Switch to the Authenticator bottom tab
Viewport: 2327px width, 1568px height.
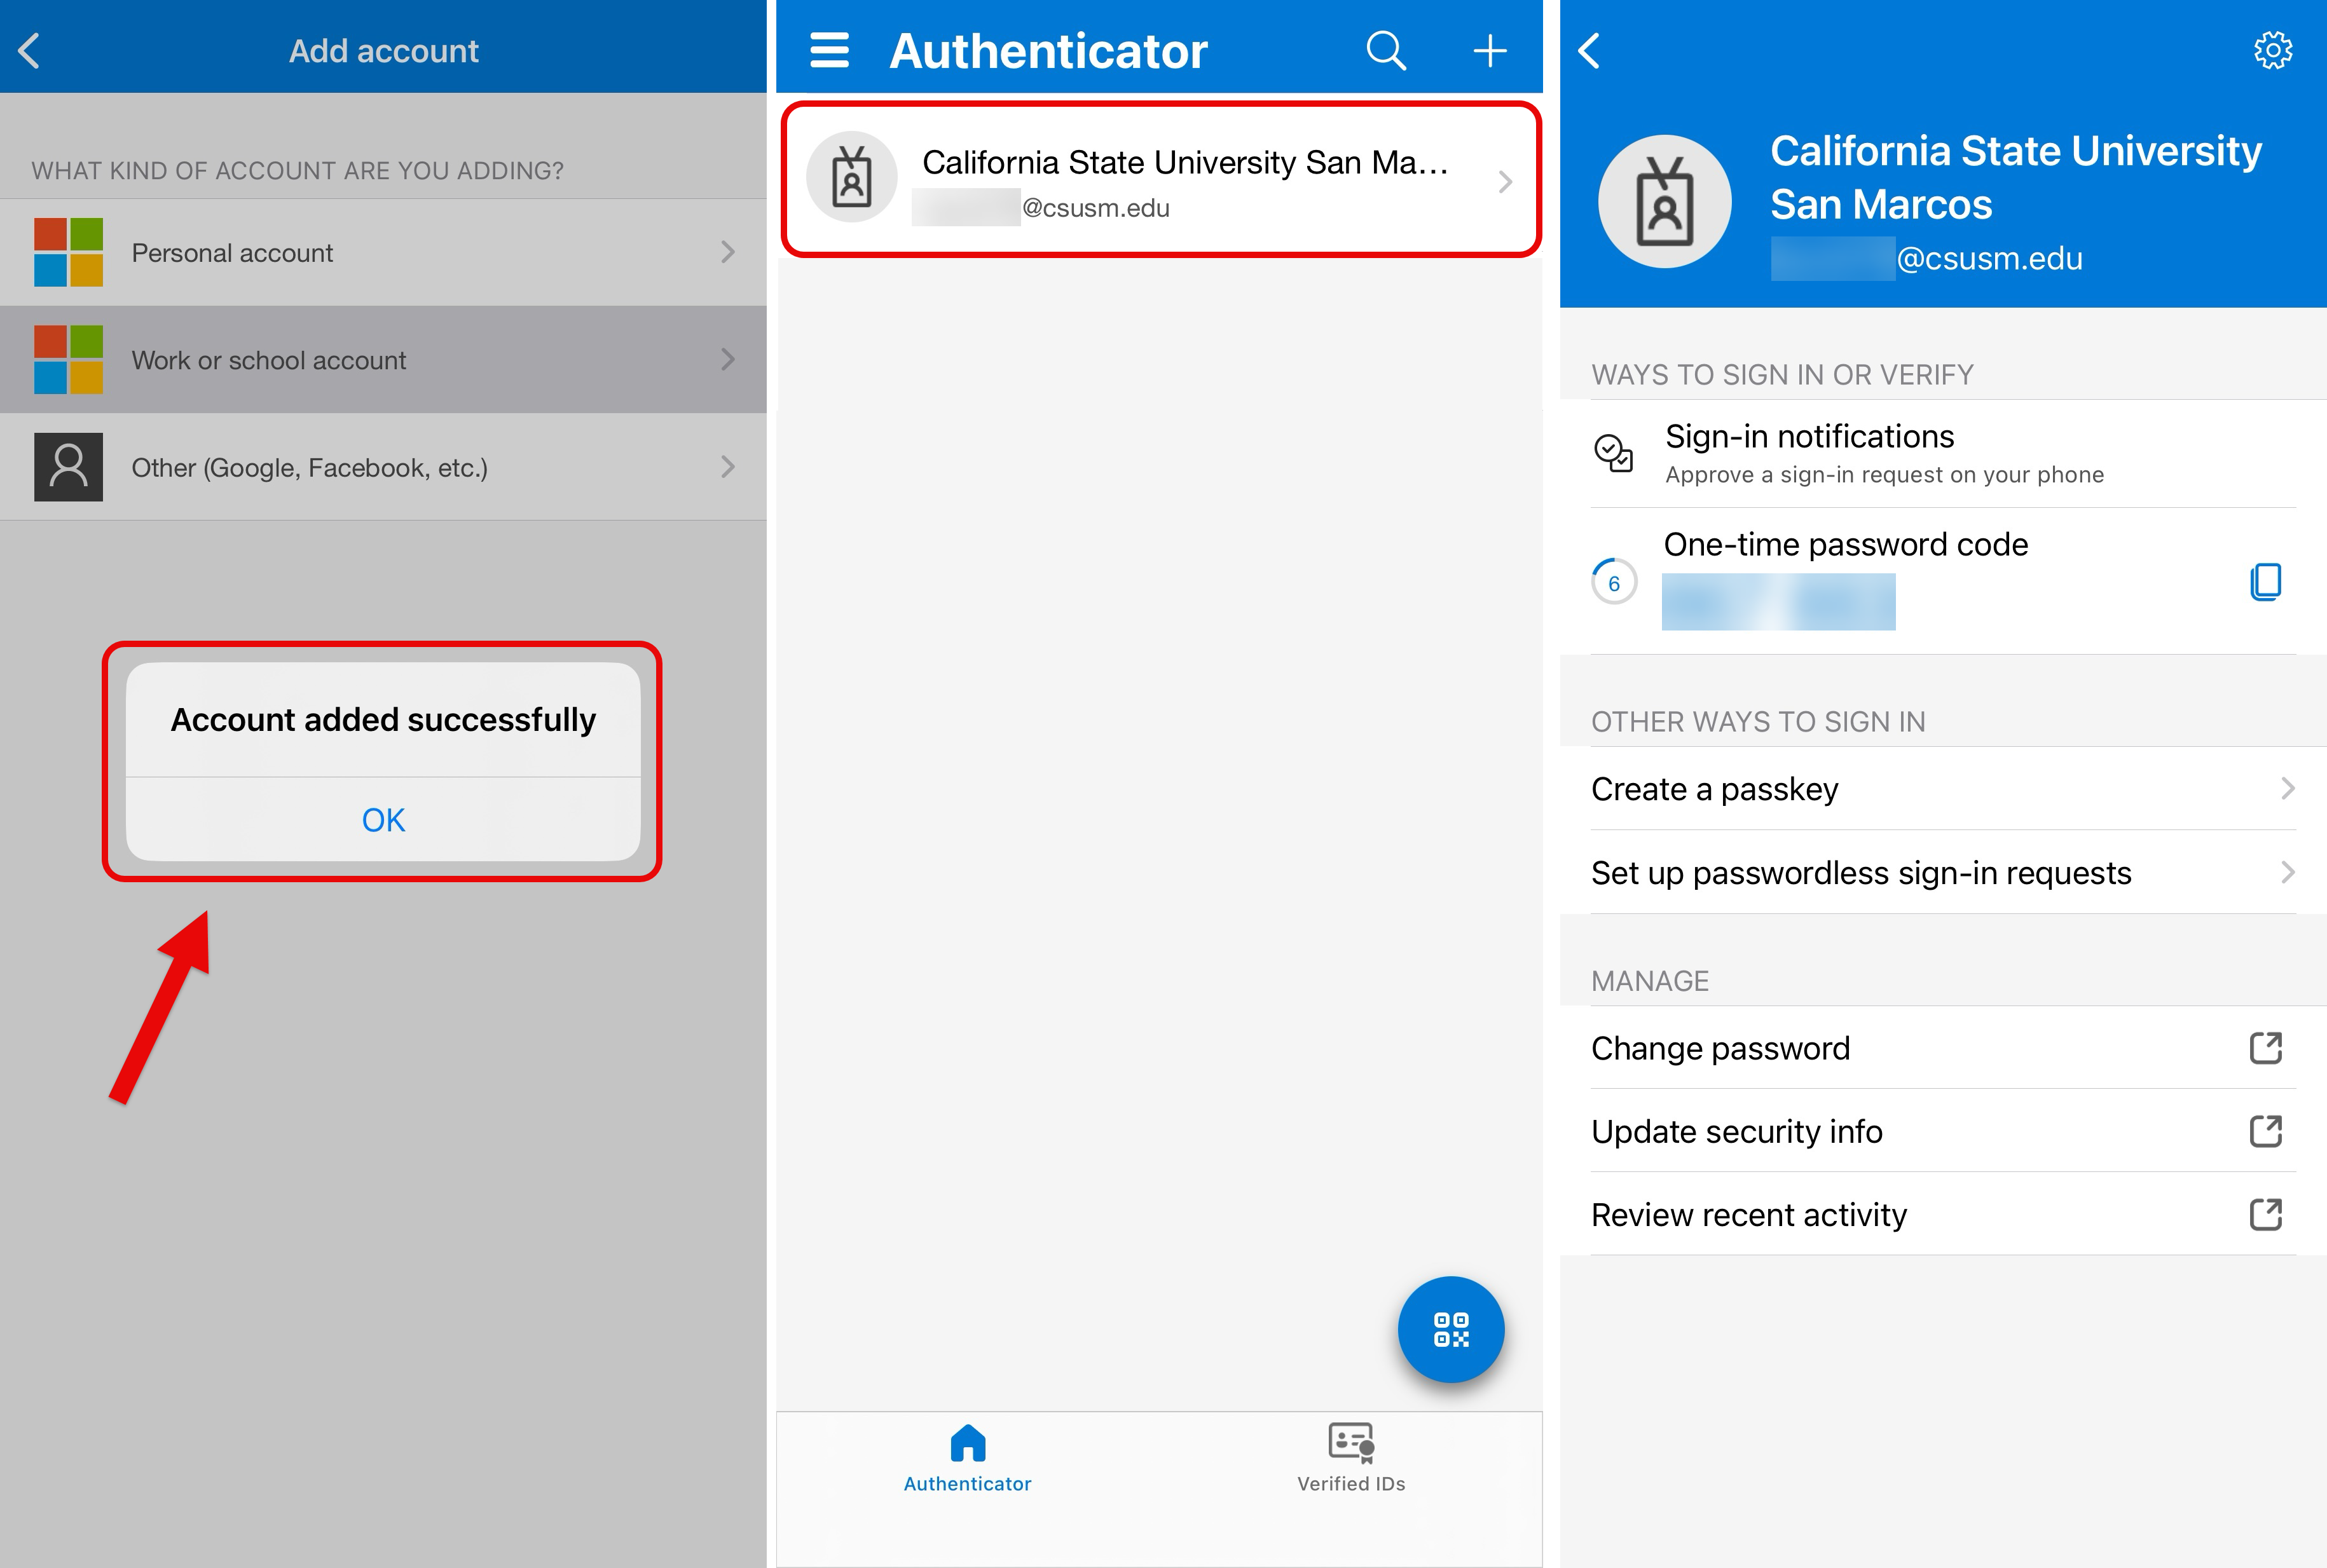tap(967, 1459)
